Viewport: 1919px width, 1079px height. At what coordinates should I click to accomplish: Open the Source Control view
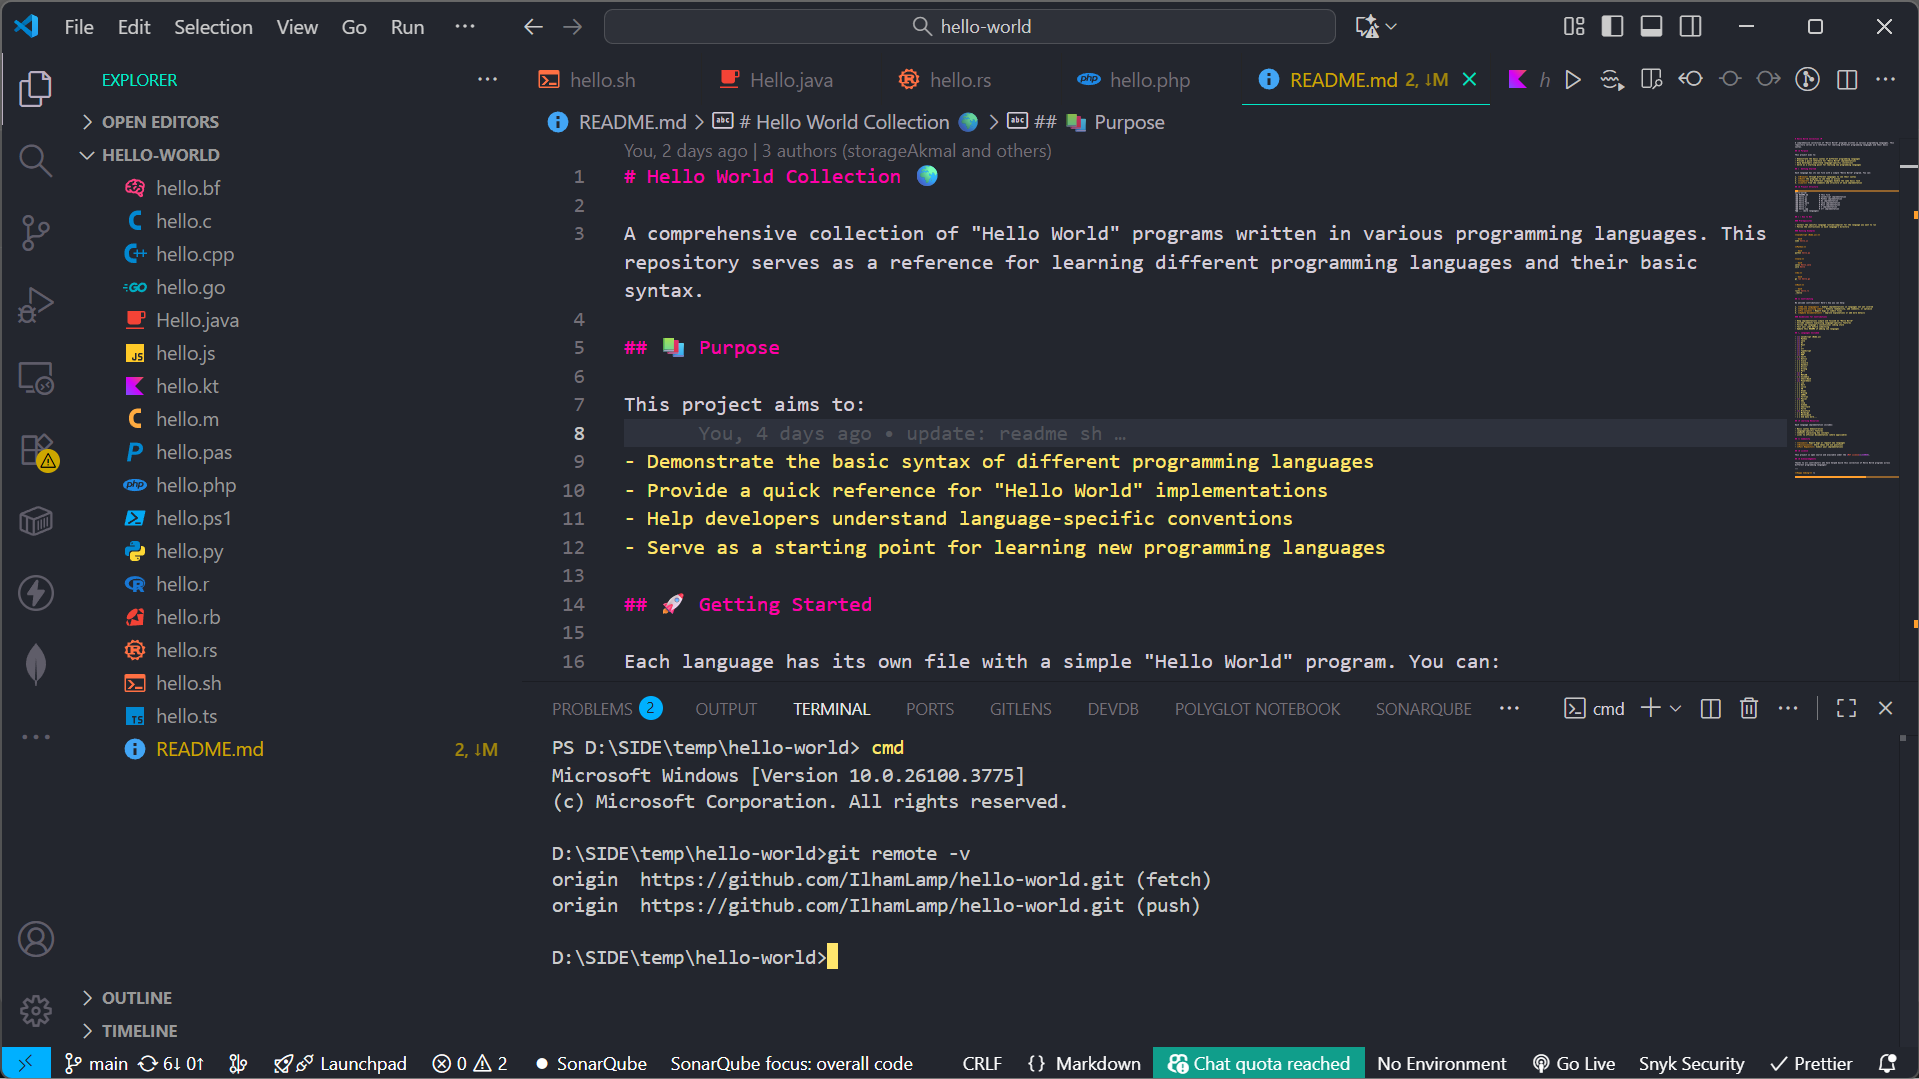(36, 232)
